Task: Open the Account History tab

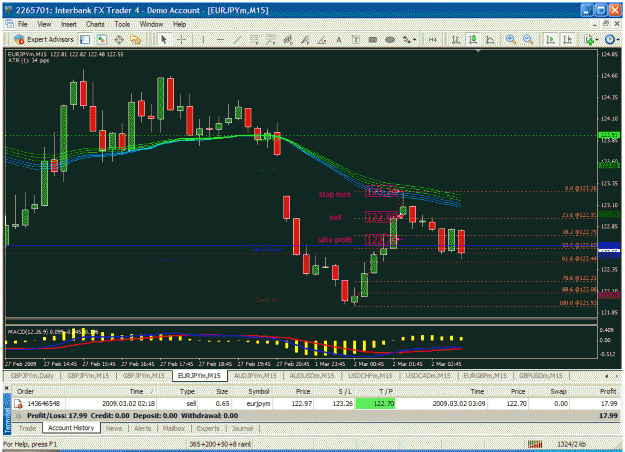Action: [71, 428]
